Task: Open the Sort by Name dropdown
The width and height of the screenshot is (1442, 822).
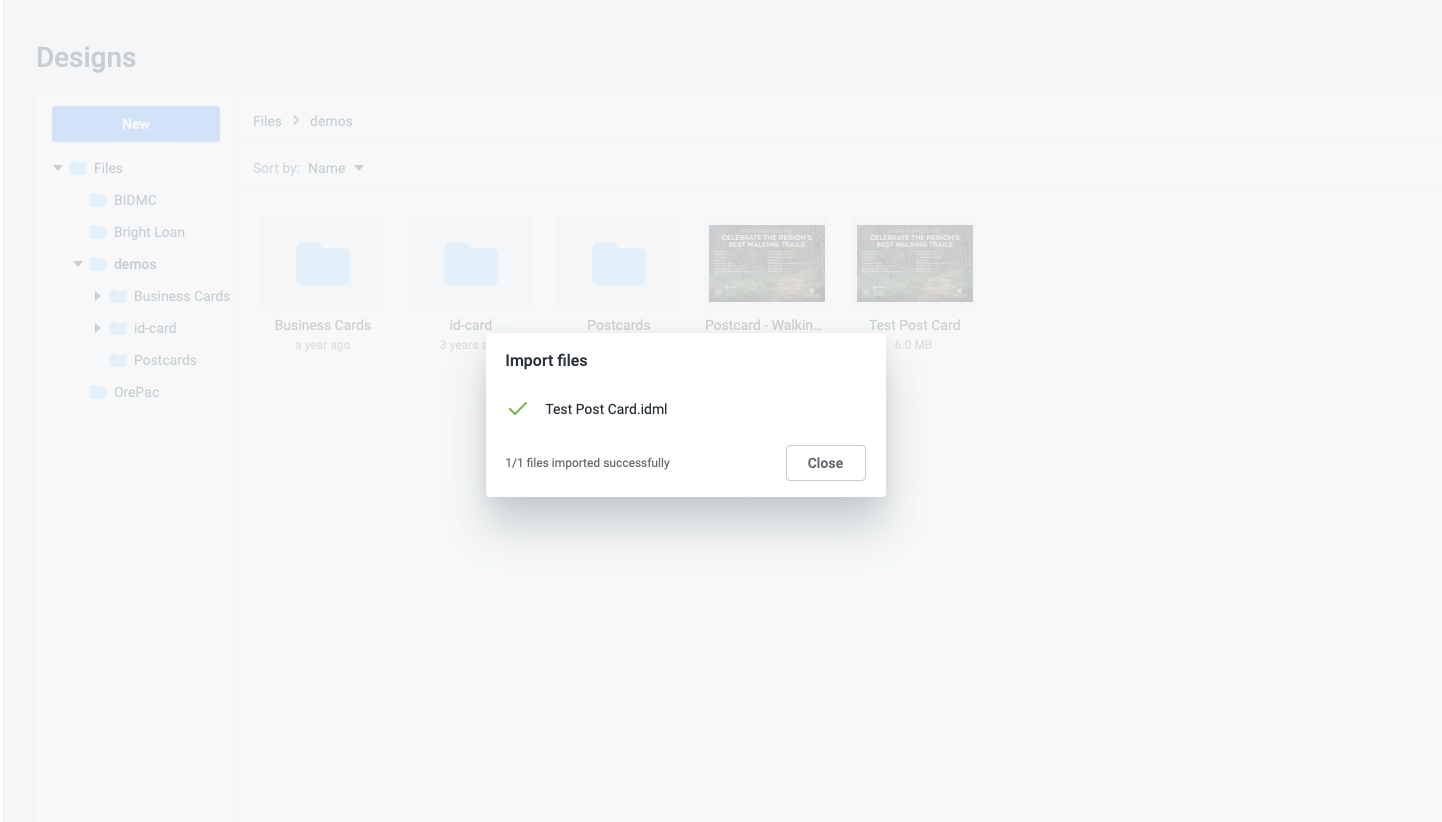Action: click(x=336, y=168)
